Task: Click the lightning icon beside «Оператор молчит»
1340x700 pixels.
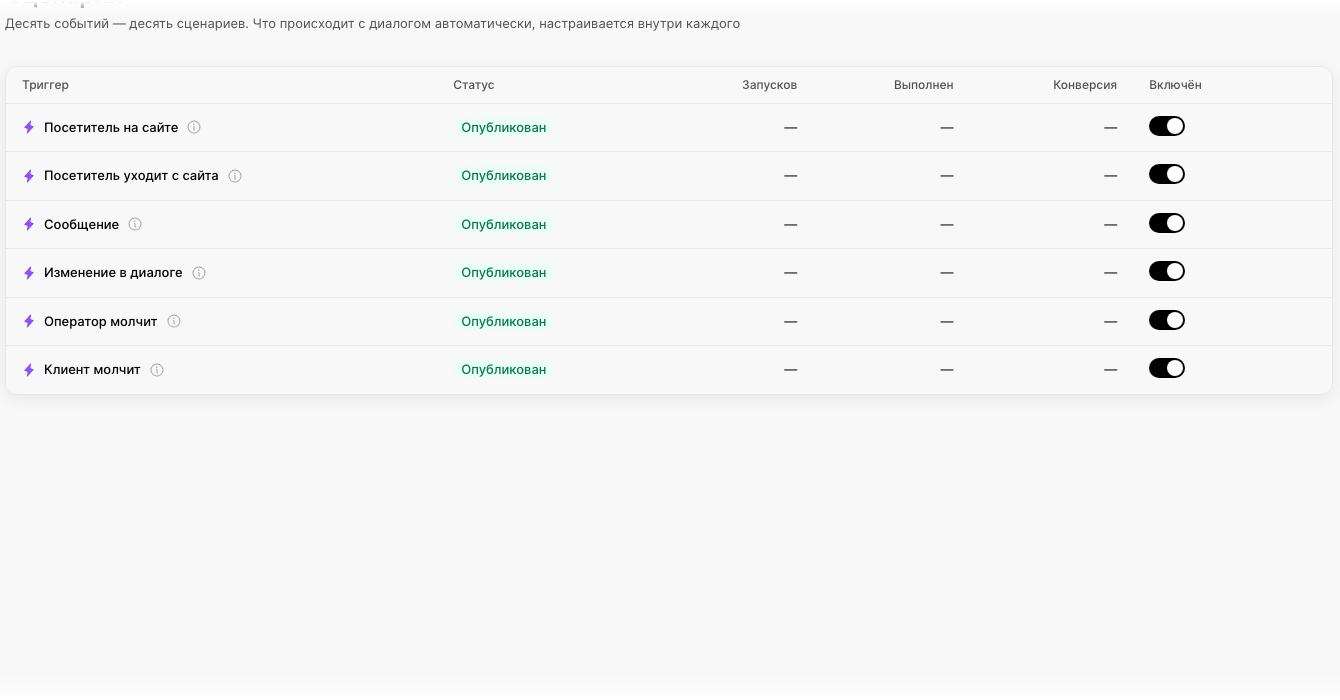Action: tap(29, 322)
